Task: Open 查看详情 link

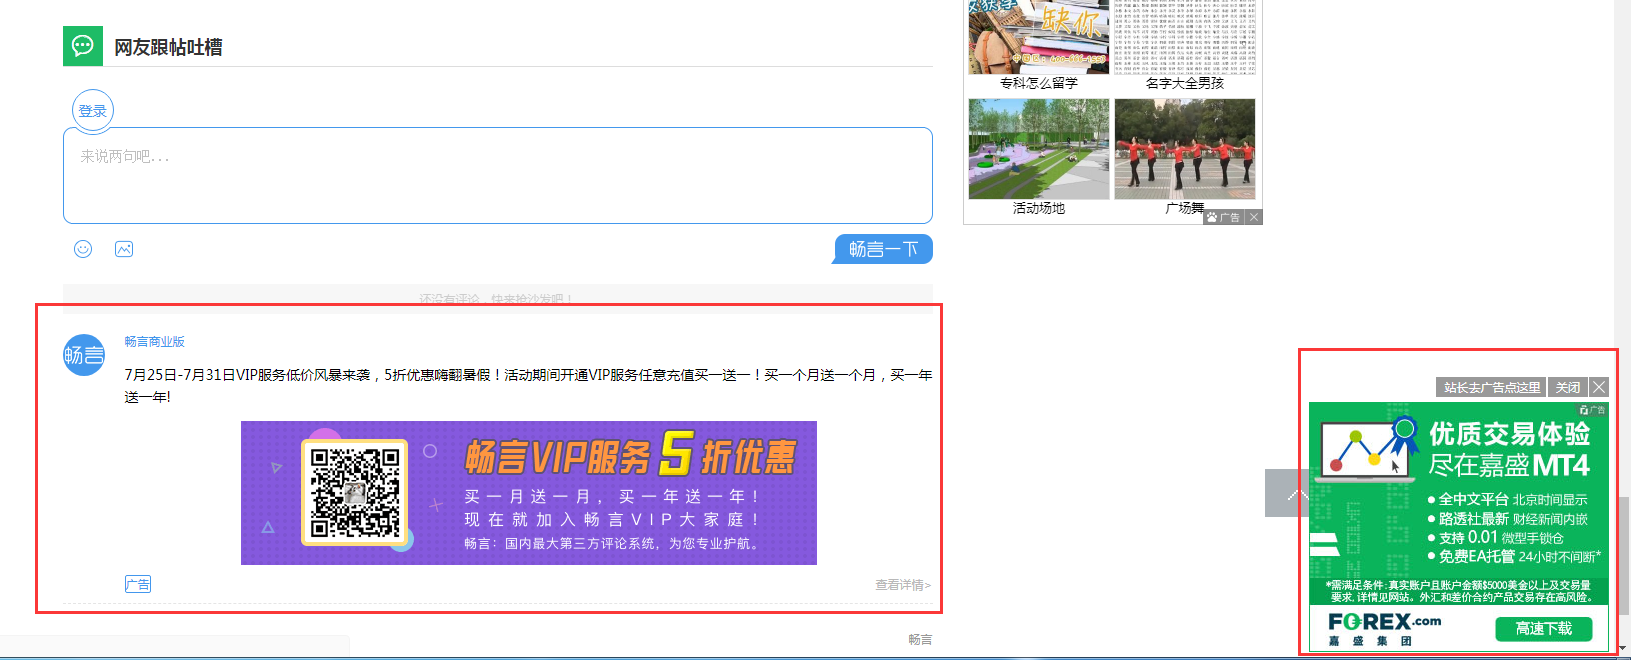Action: tap(903, 585)
